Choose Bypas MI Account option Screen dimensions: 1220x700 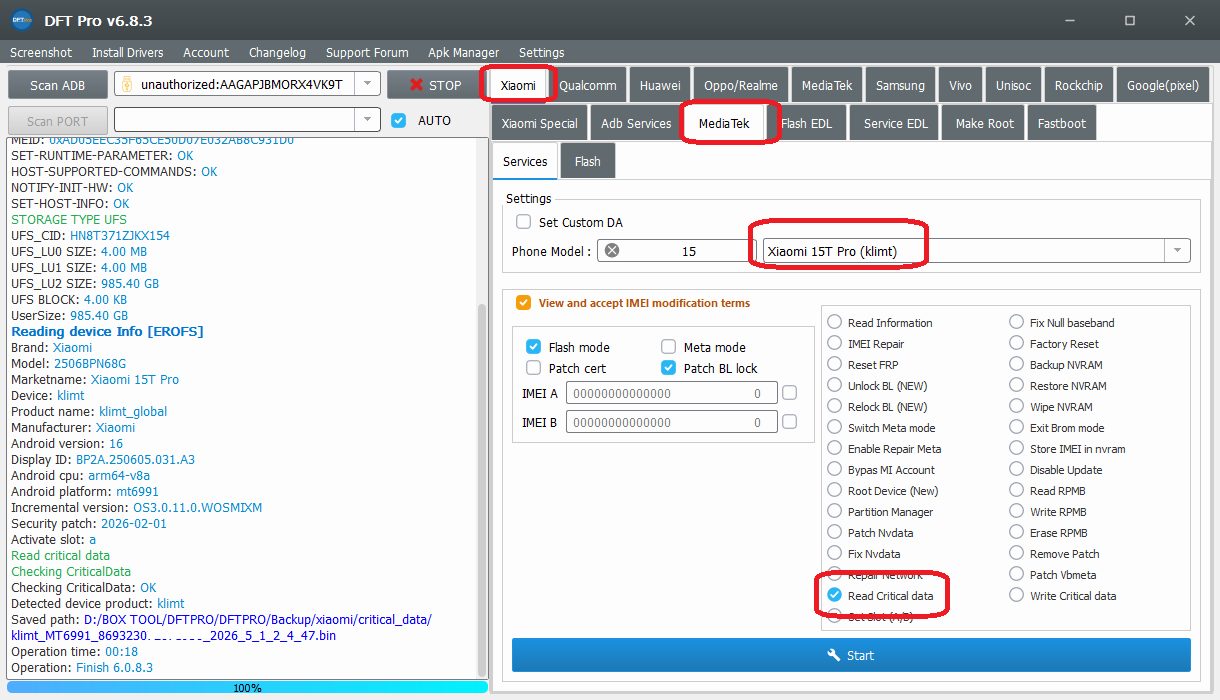pyautogui.click(x=835, y=469)
